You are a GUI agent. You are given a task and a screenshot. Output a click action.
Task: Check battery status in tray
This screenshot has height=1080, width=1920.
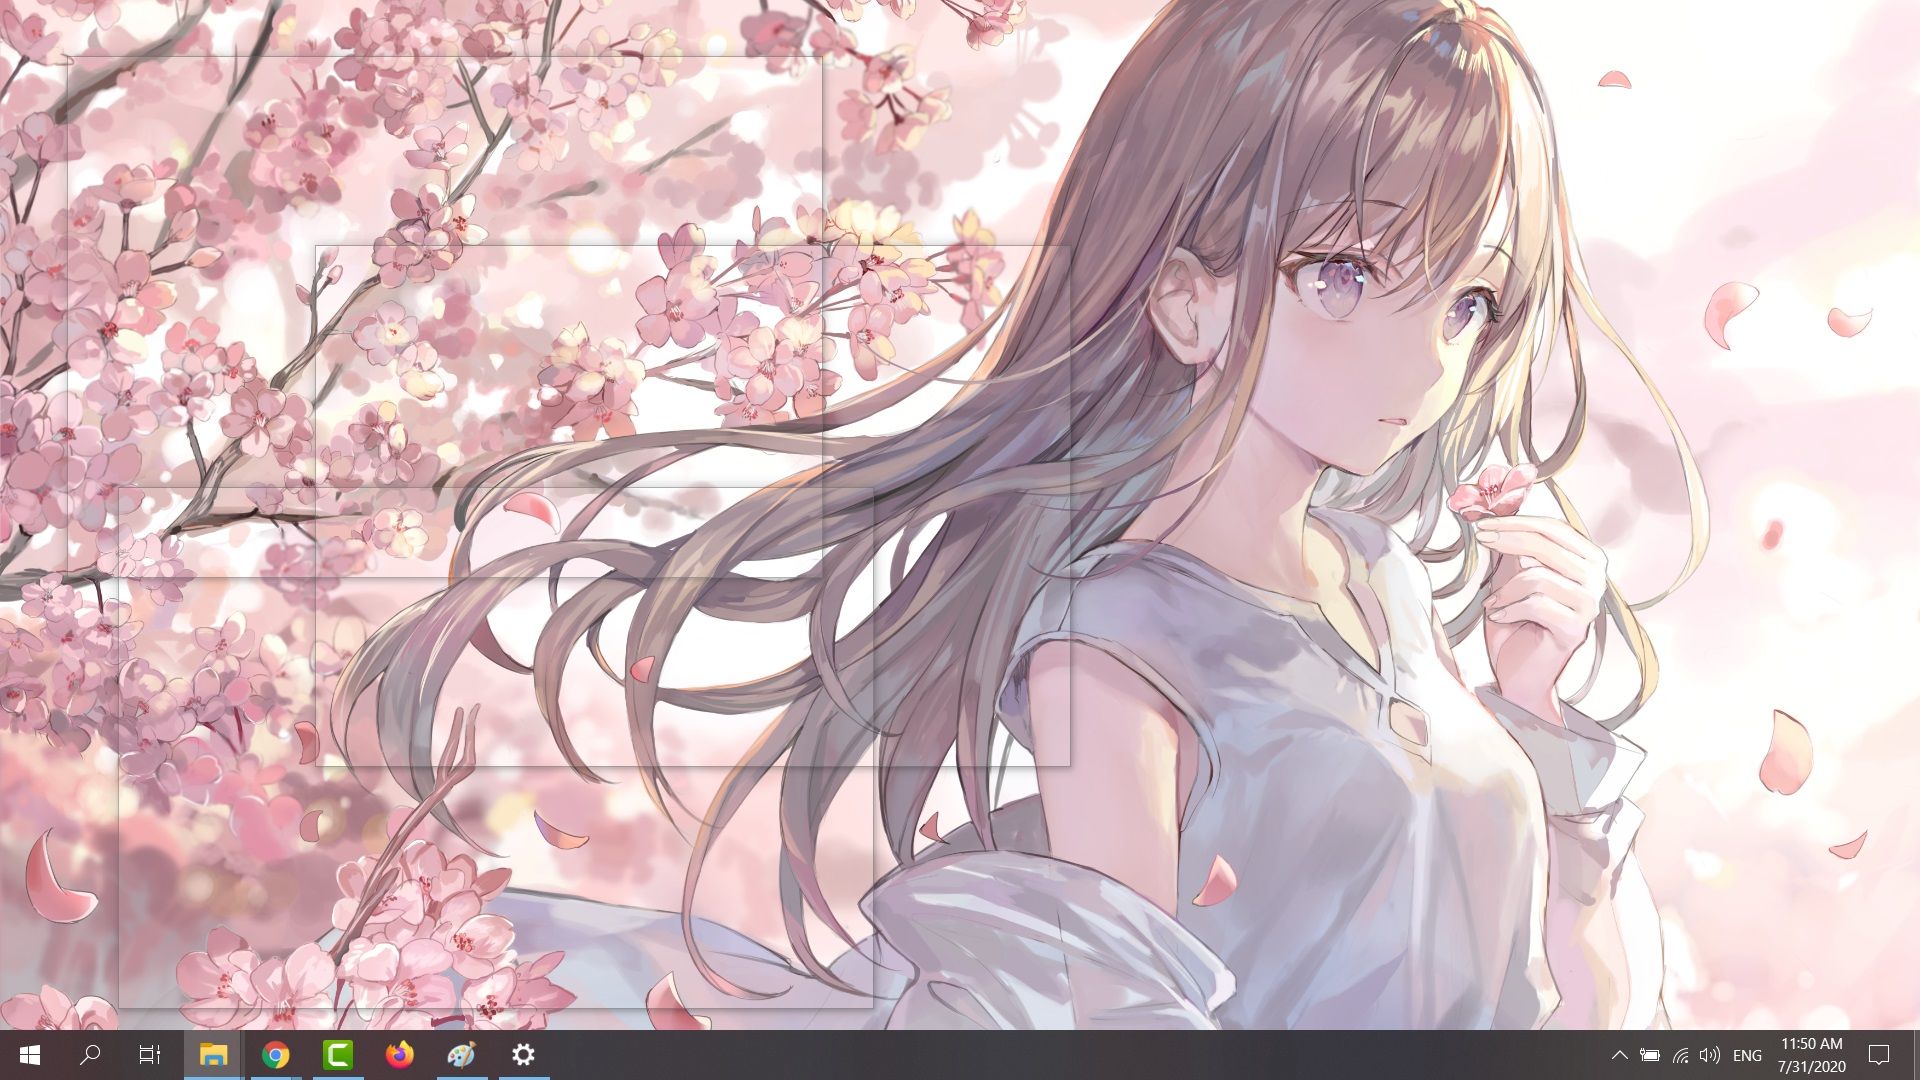tap(1650, 1055)
